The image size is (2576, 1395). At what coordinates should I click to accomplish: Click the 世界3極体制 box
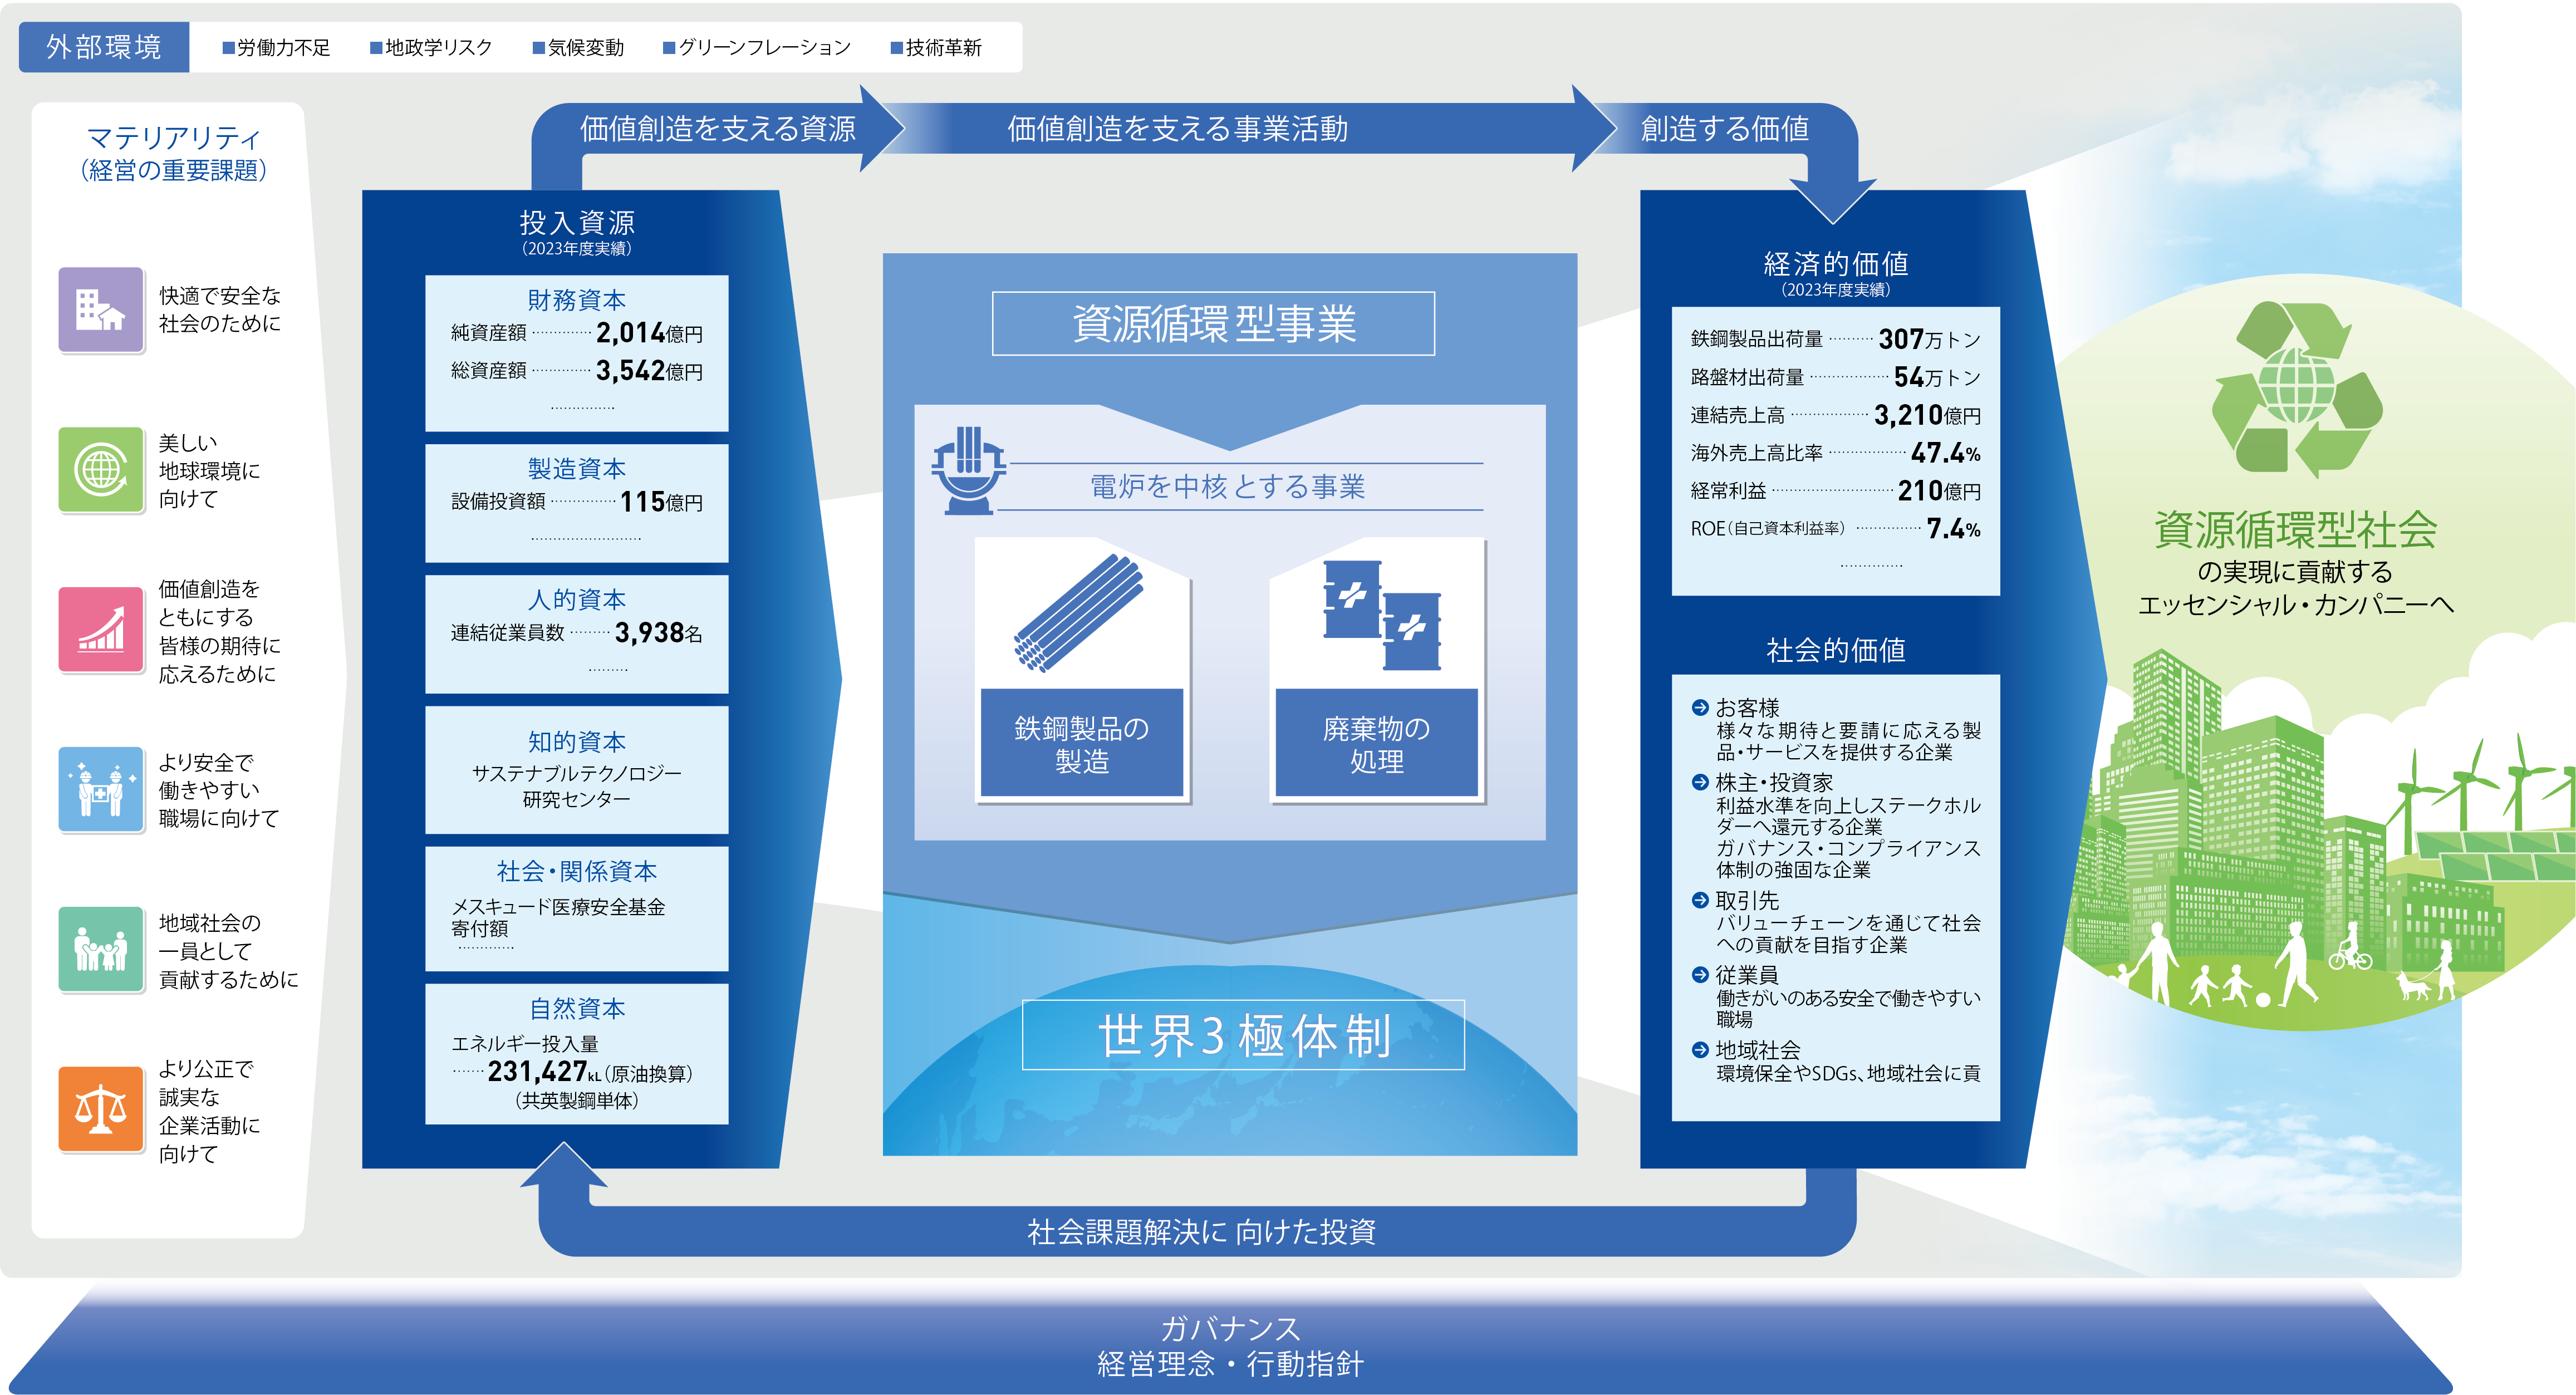pos(1243,1035)
